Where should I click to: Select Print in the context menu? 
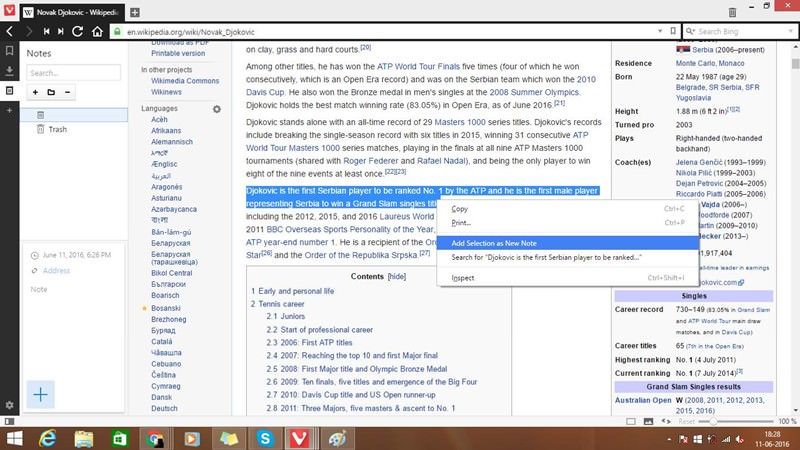click(x=568, y=223)
